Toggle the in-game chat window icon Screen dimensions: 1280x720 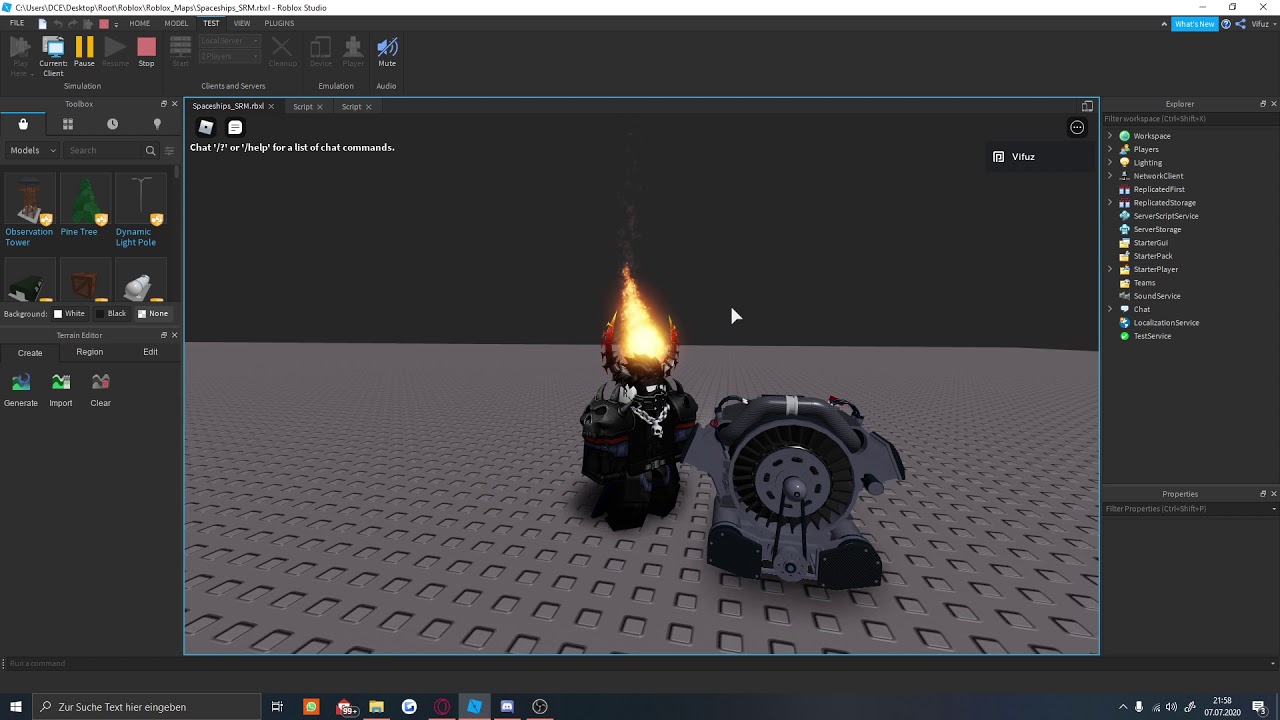[235, 127]
